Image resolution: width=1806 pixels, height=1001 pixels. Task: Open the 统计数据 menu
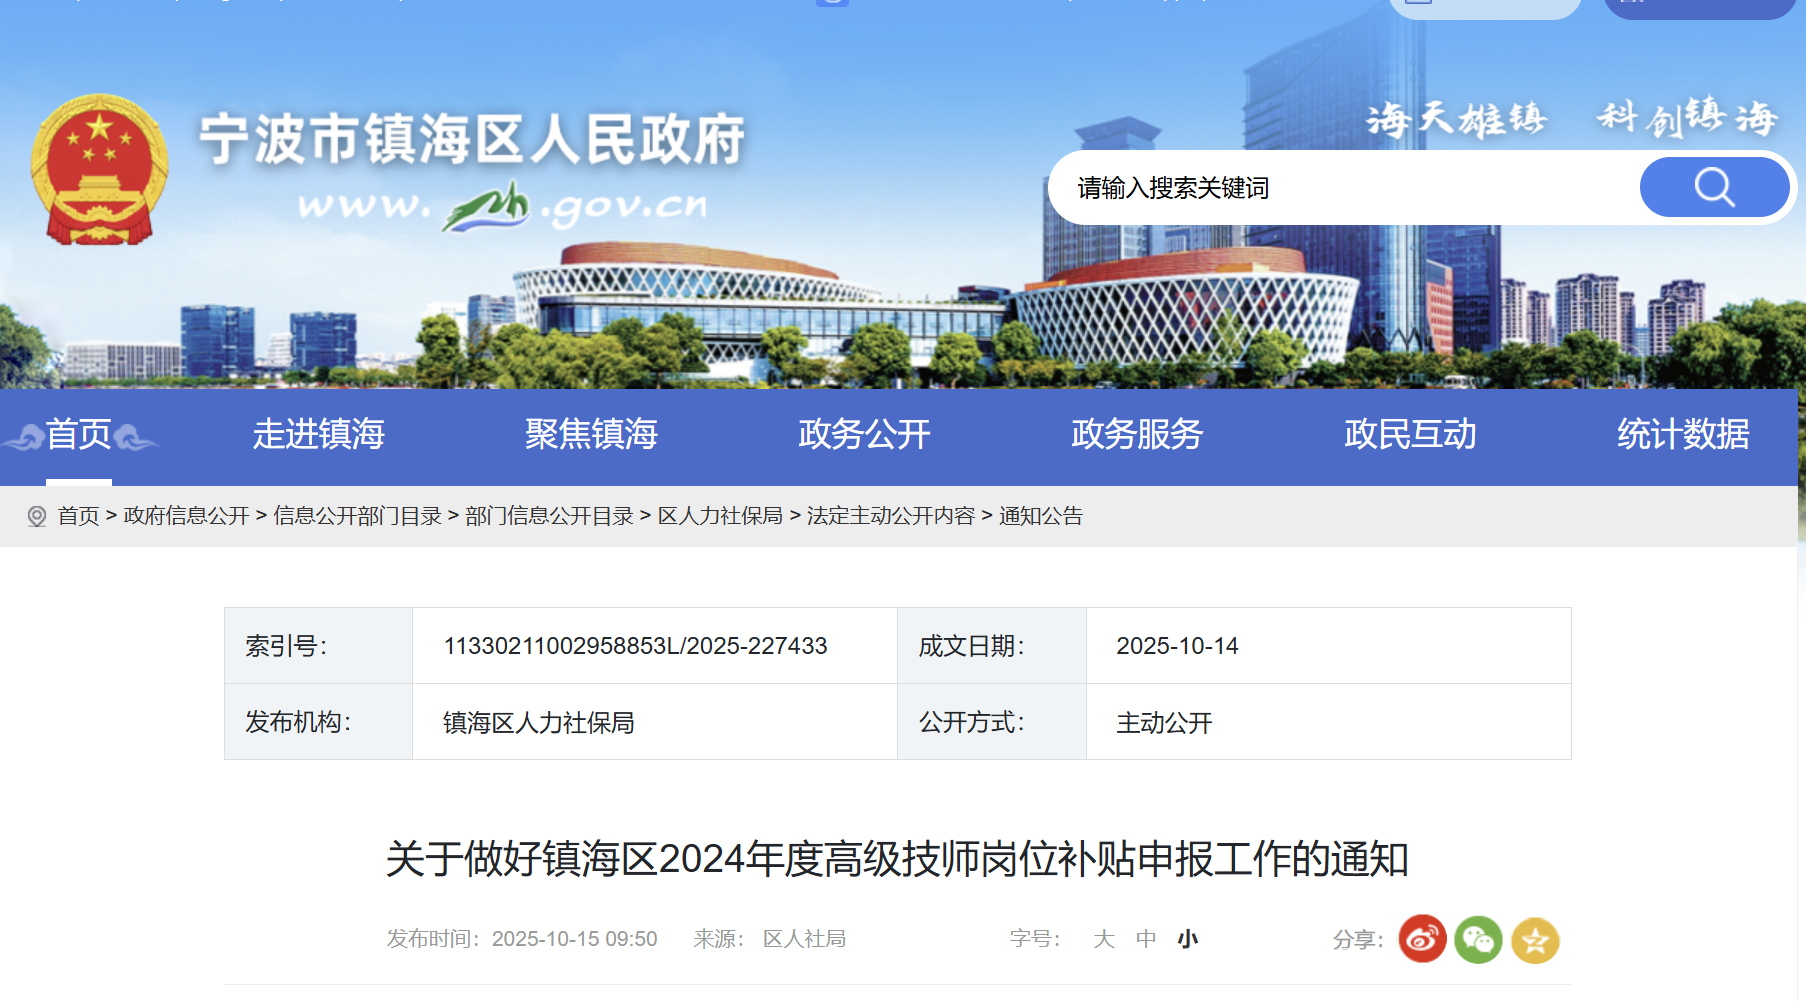[x=1683, y=435]
